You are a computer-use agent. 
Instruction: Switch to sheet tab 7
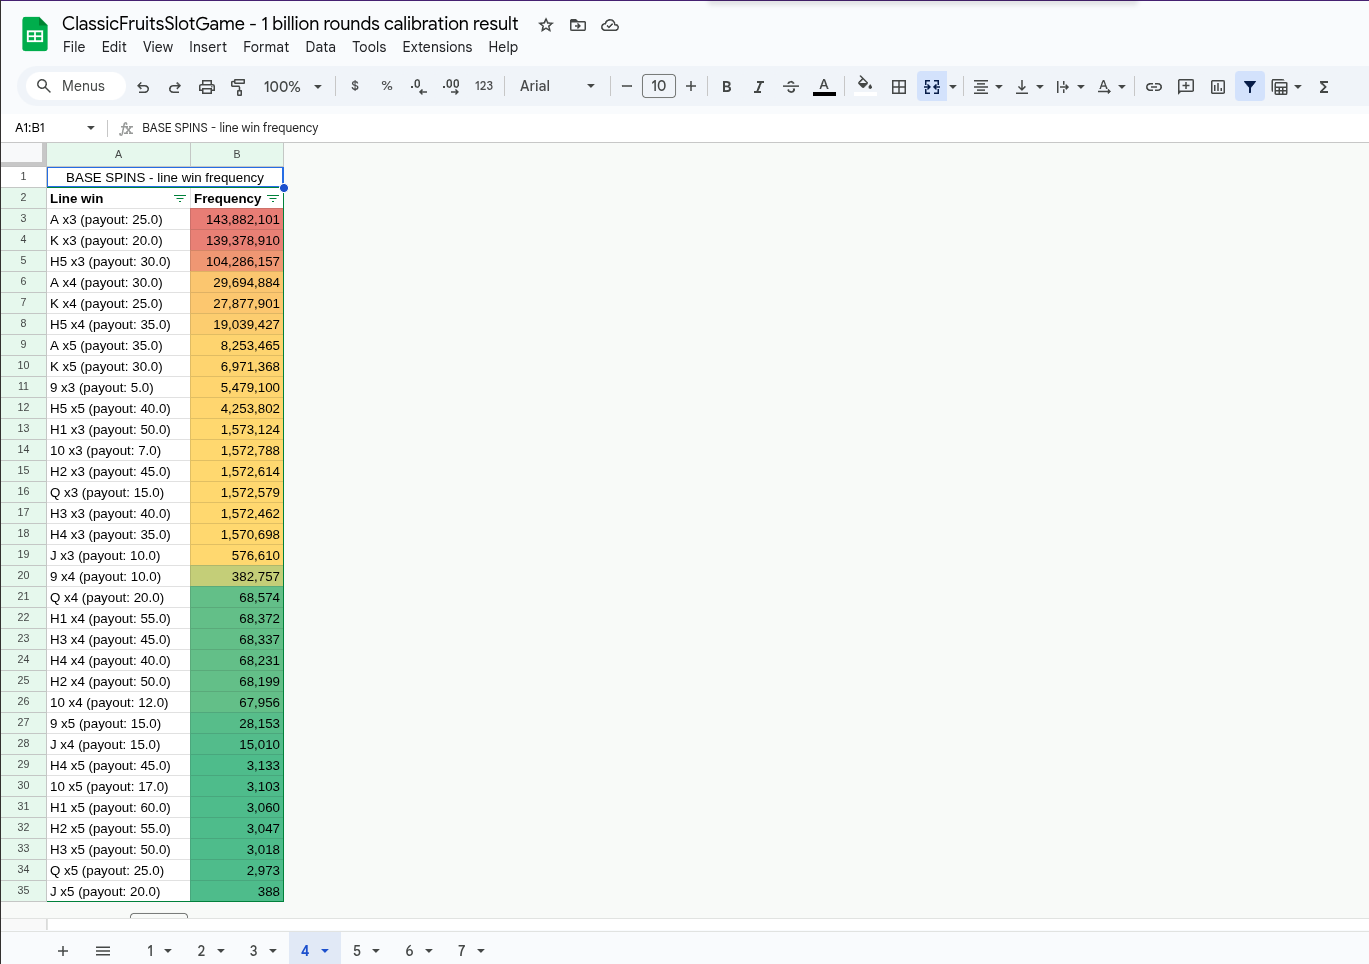461,951
